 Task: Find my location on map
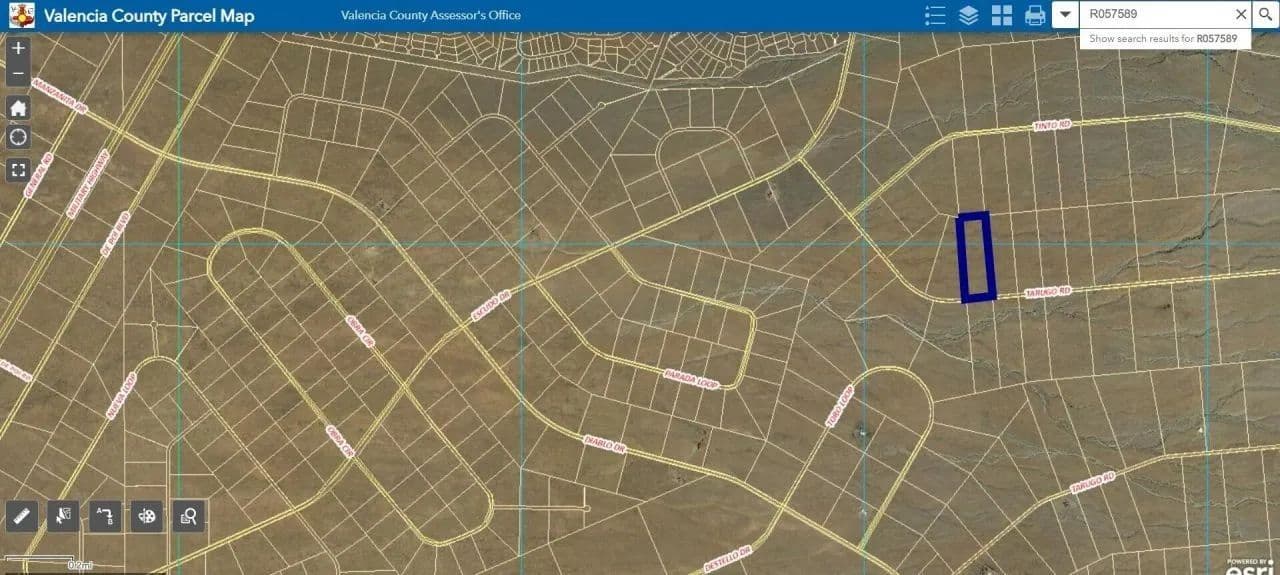tap(18, 137)
